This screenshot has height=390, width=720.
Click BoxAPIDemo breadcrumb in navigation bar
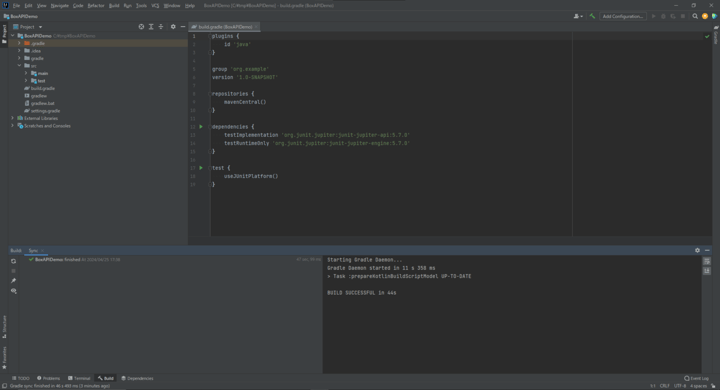(x=21, y=16)
